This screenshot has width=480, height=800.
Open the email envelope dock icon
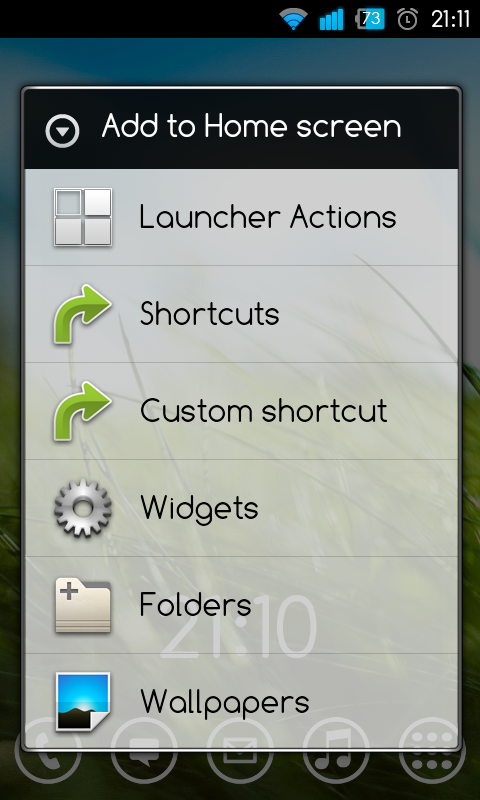click(240, 750)
